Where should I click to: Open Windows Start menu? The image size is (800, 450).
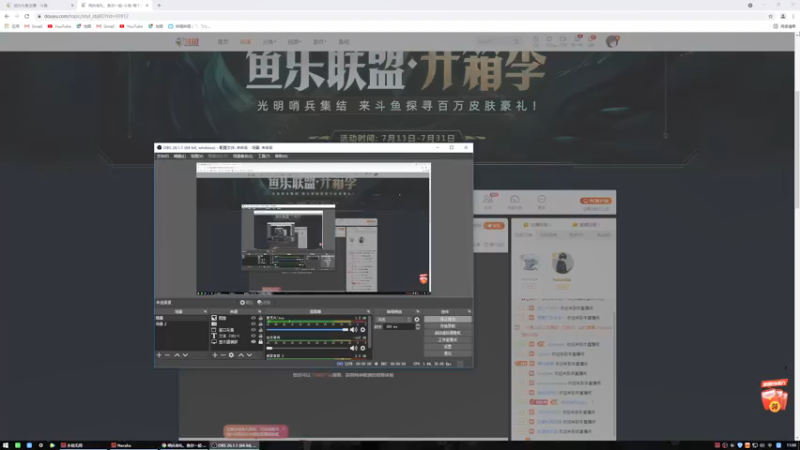pyautogui.click(x=6, y=445)
